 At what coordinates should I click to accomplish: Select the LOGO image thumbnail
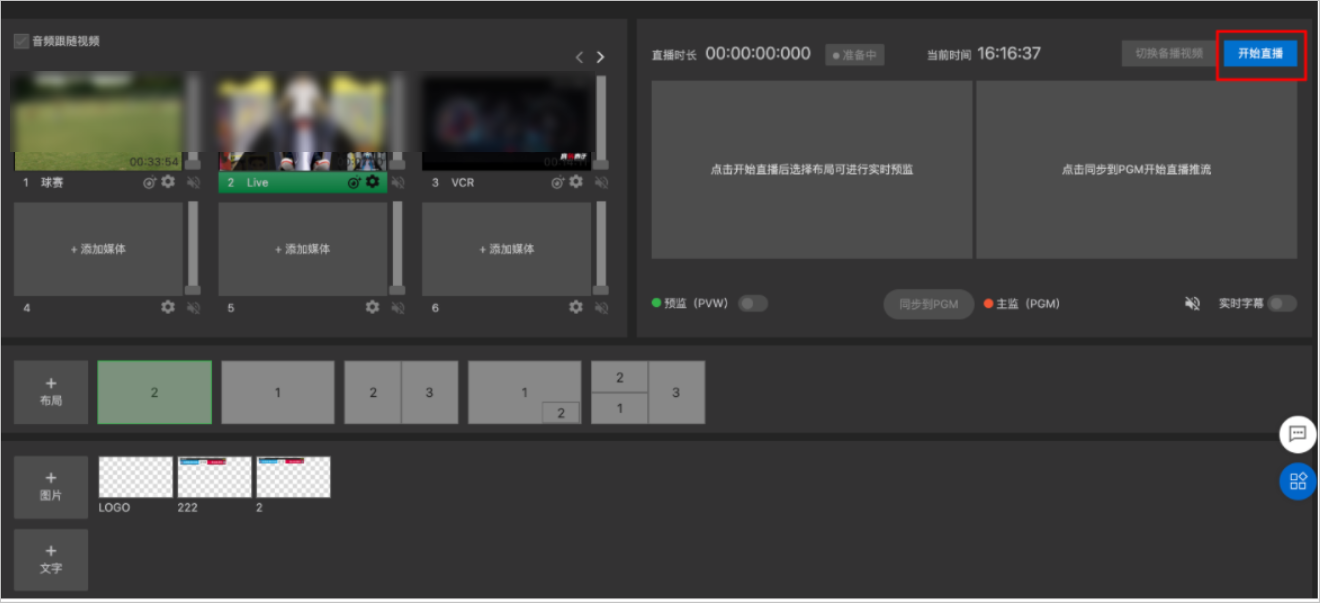135,477
